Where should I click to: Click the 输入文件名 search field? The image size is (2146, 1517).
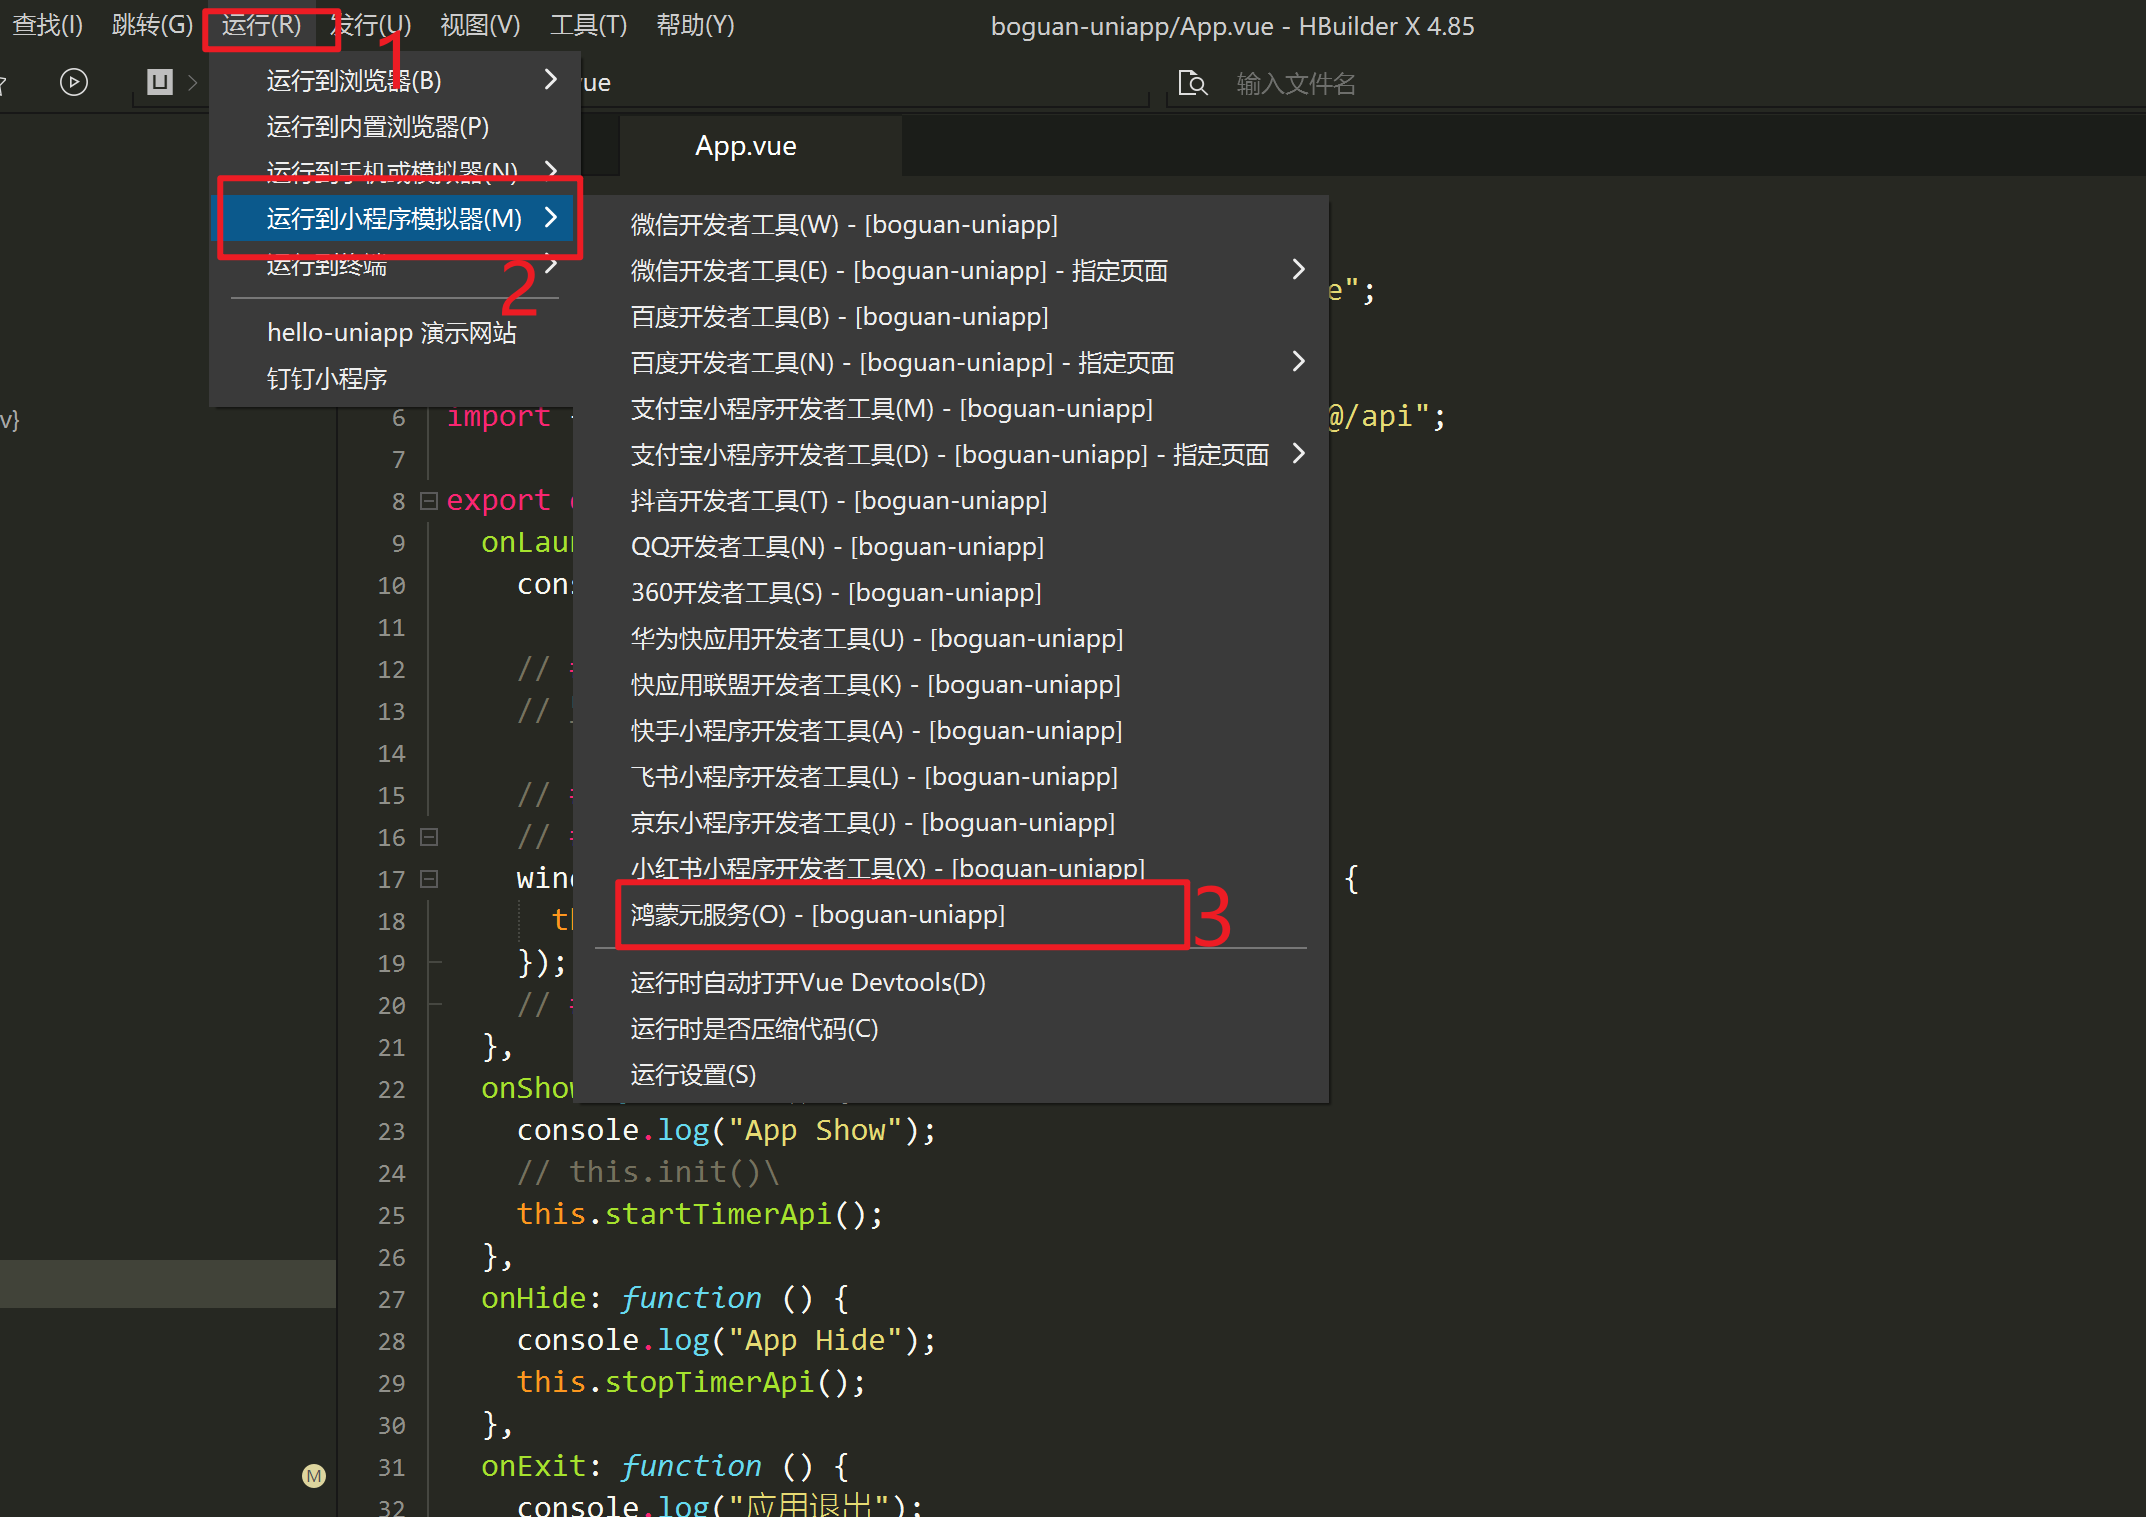click(x=1296, y=83)
